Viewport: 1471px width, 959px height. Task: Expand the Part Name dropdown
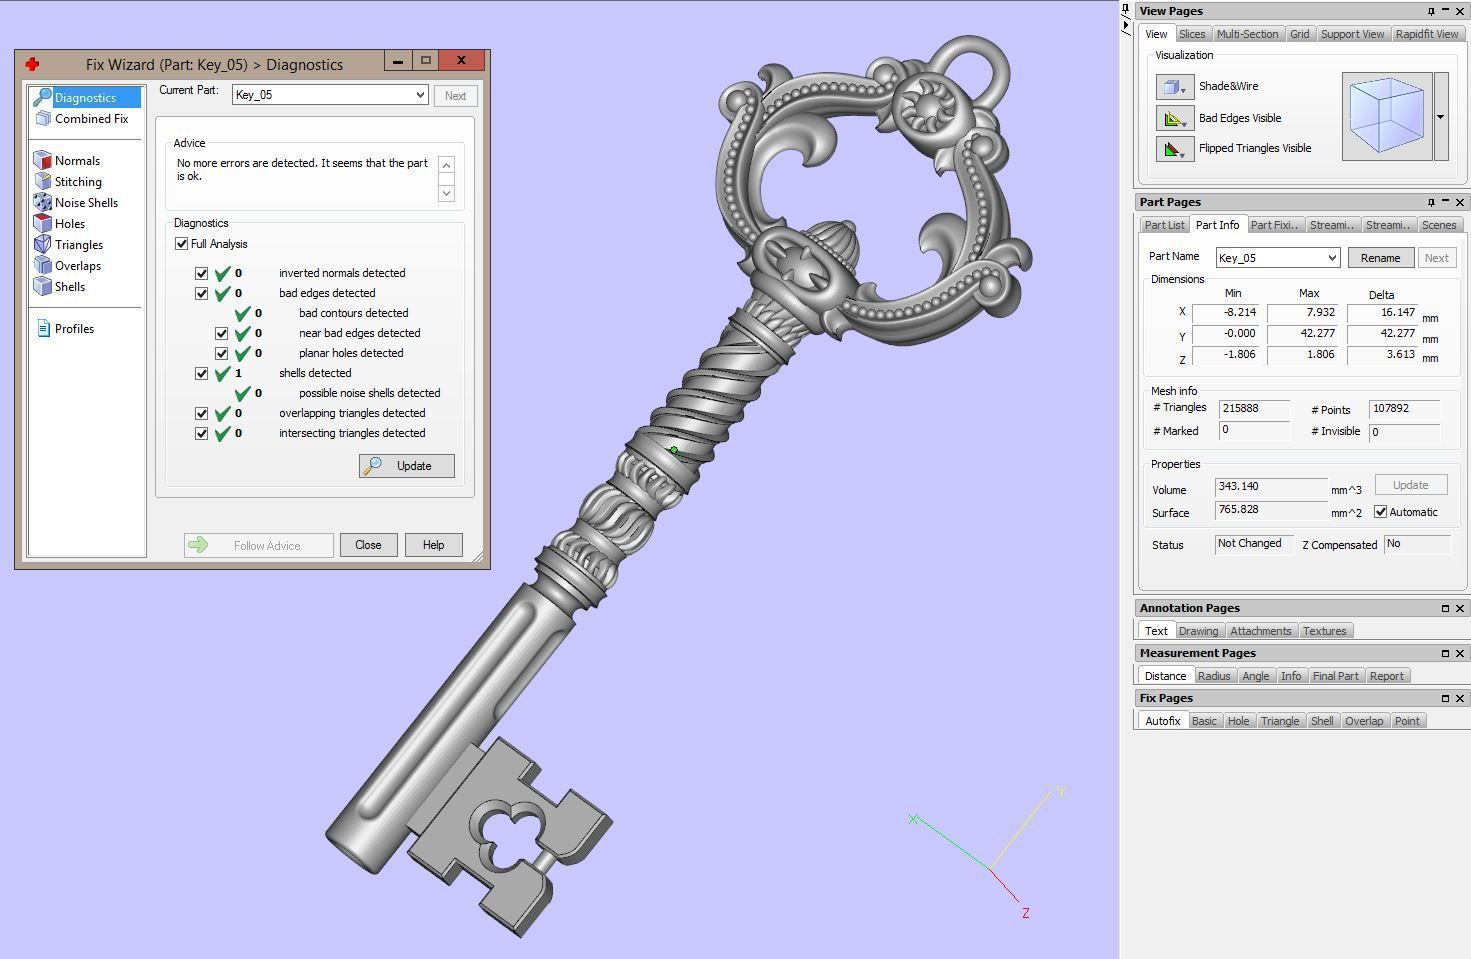1331,258
